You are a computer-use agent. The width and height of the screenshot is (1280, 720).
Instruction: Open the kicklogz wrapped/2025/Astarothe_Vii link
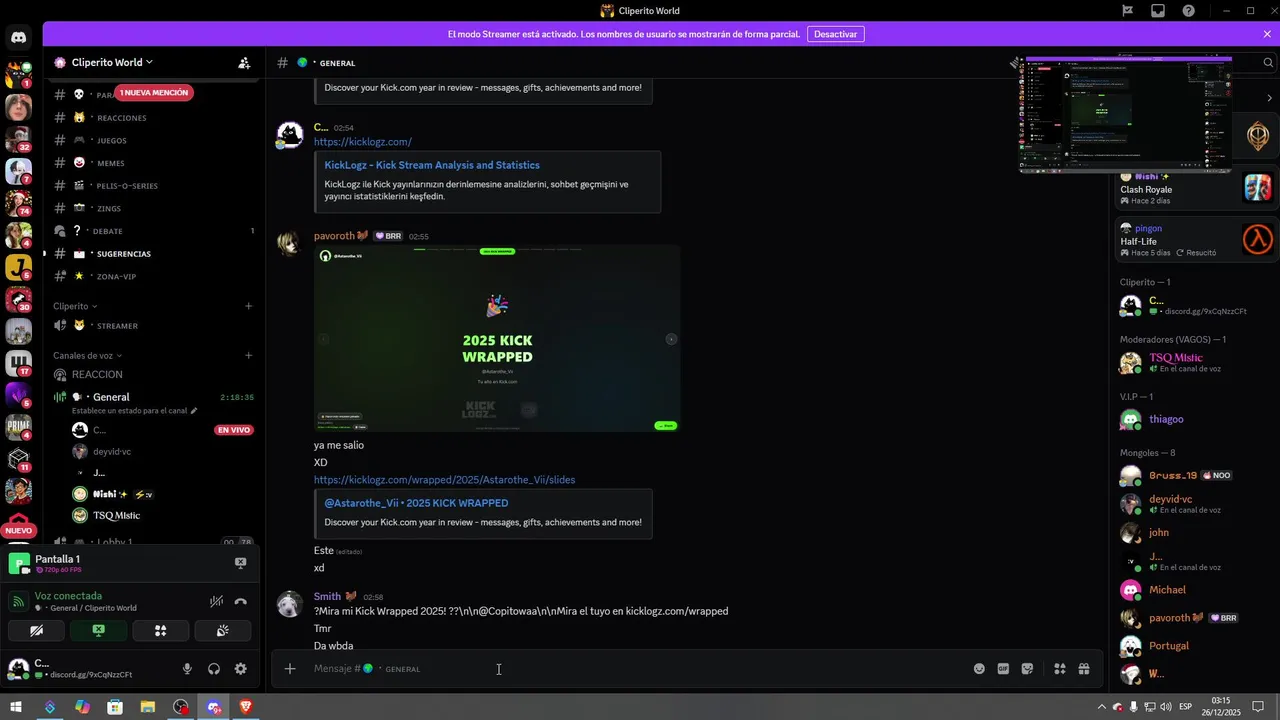pyautogui.click(x=445, y=480)
